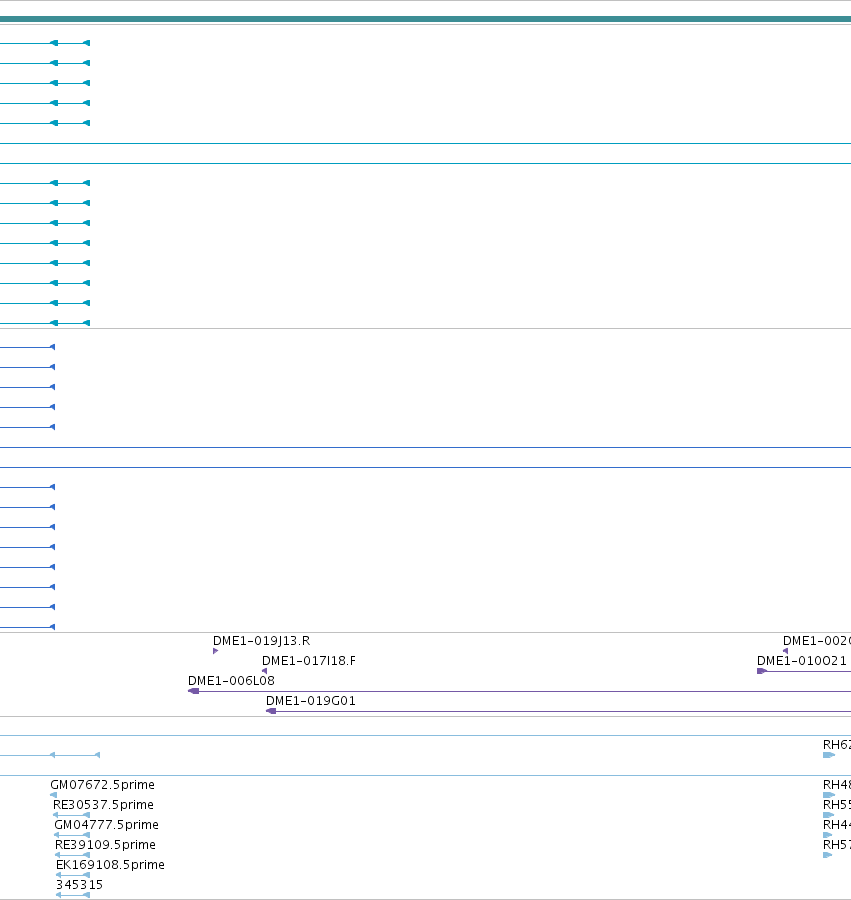Select the EK169108.5prime EST label
This screenshot has width=851, height=900.
(x=110, y=865)
